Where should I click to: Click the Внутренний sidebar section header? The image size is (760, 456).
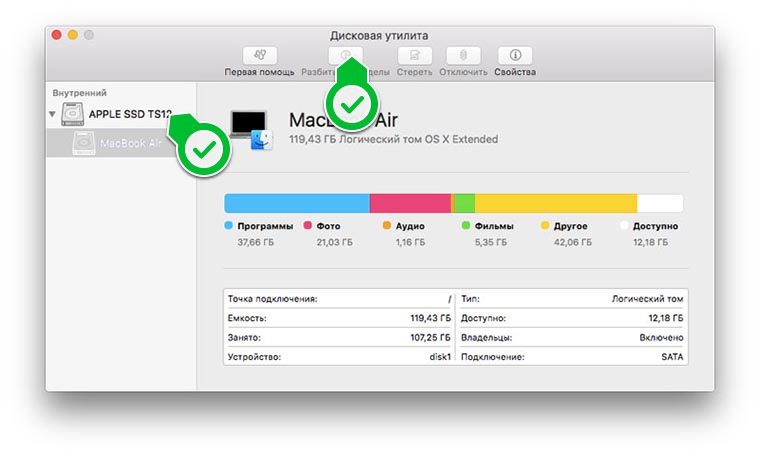[x=79, y=93]
